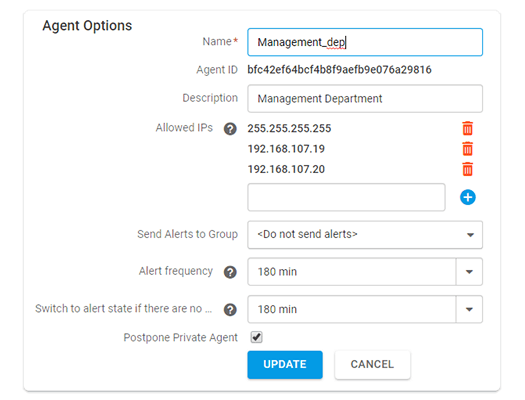Expand Switch to alert state dropdown arrow
This screenshot has width=525, height=400.
tap(469, 309)
